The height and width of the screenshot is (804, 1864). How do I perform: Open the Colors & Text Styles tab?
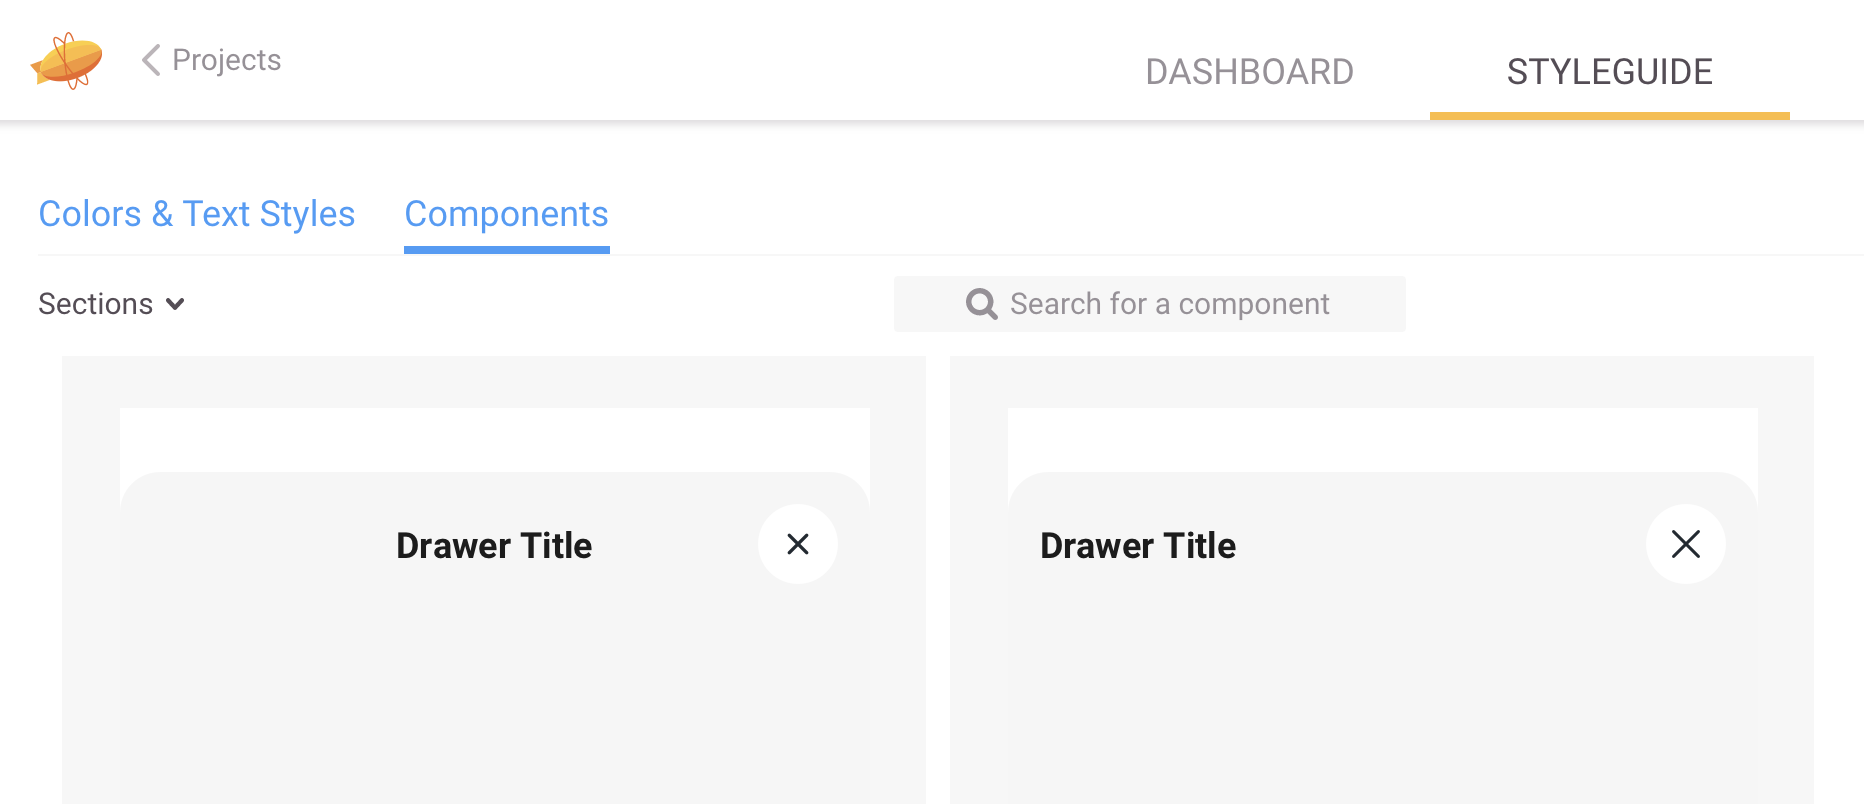pyautogui.click(x=196, y=213)
